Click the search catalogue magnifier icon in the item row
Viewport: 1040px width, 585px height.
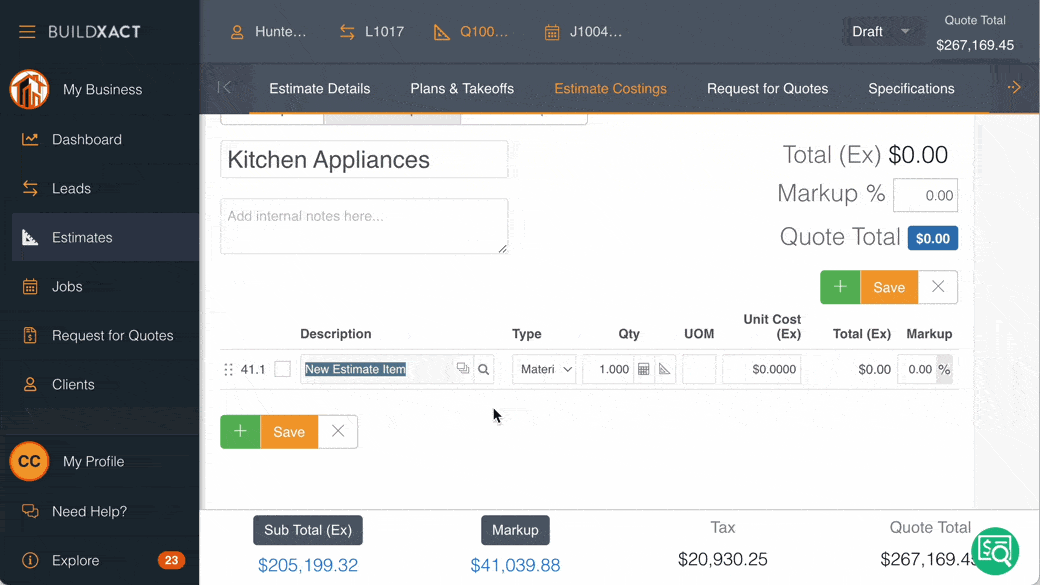click(x=484, y=369)
